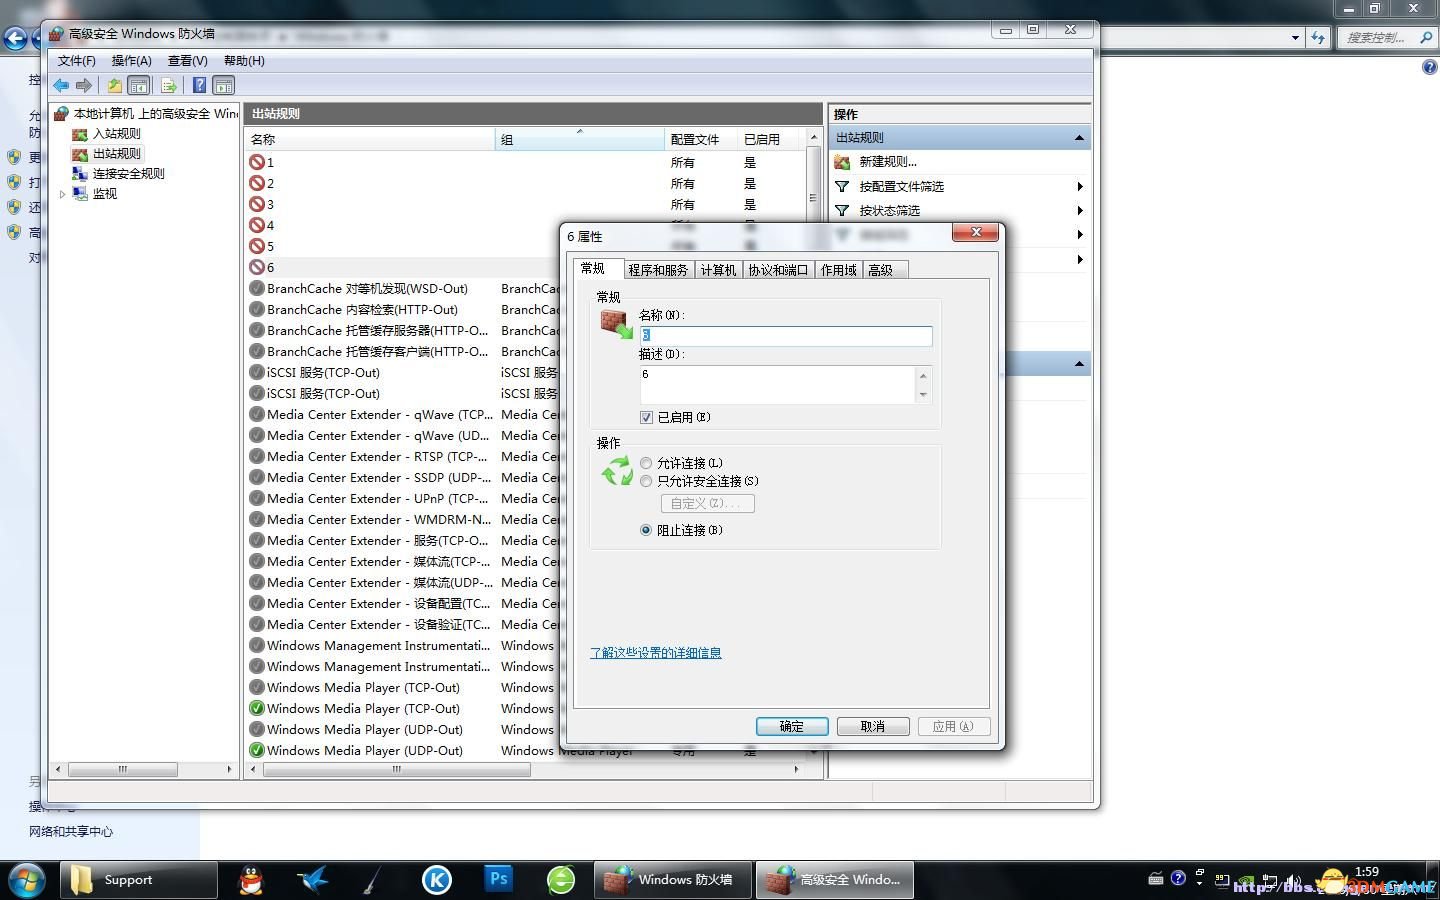Screen dimensions: 1440x900
Task: Switch to the 程序和服务 tab
Action: click(658, 270)
